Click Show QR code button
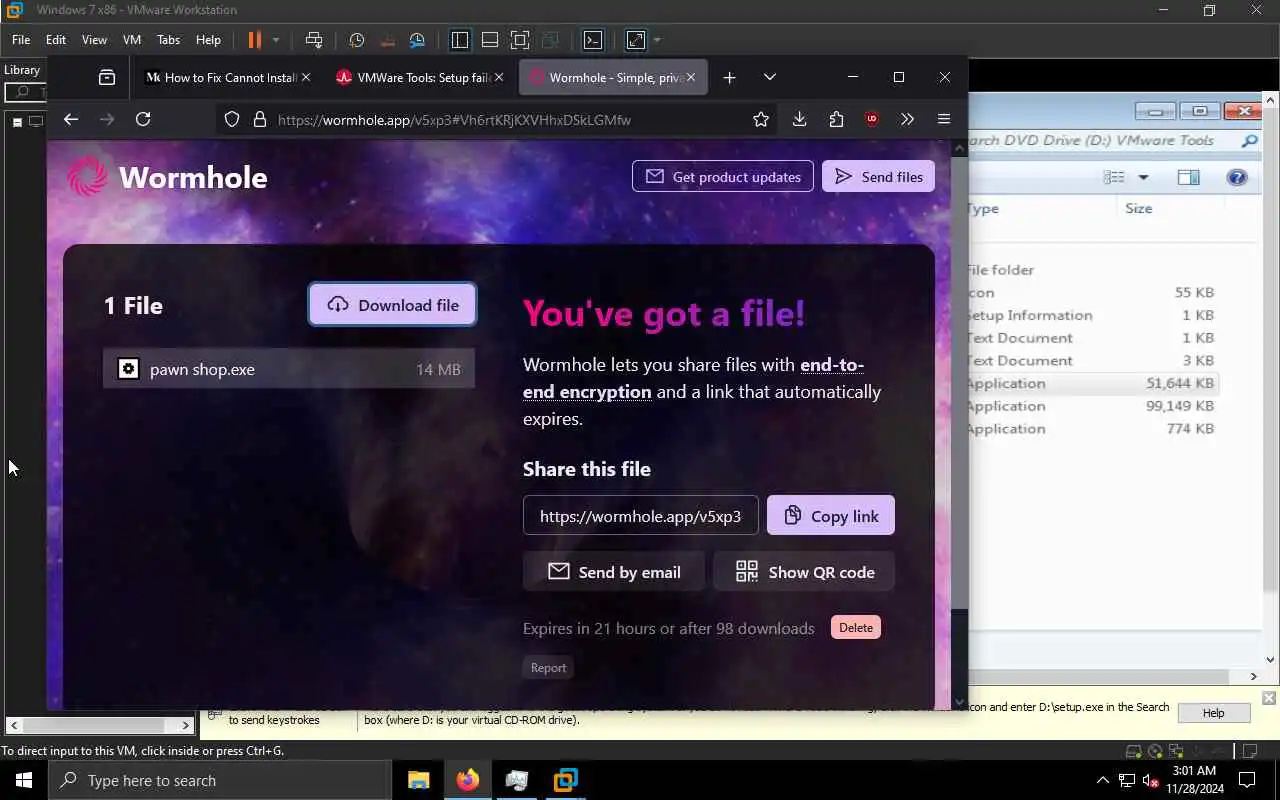The height and width of the screenshot is (800, 1280). pos(804,572)
